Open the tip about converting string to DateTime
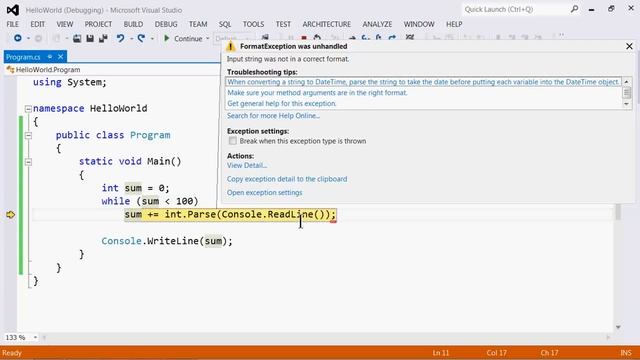 (423, 82)
